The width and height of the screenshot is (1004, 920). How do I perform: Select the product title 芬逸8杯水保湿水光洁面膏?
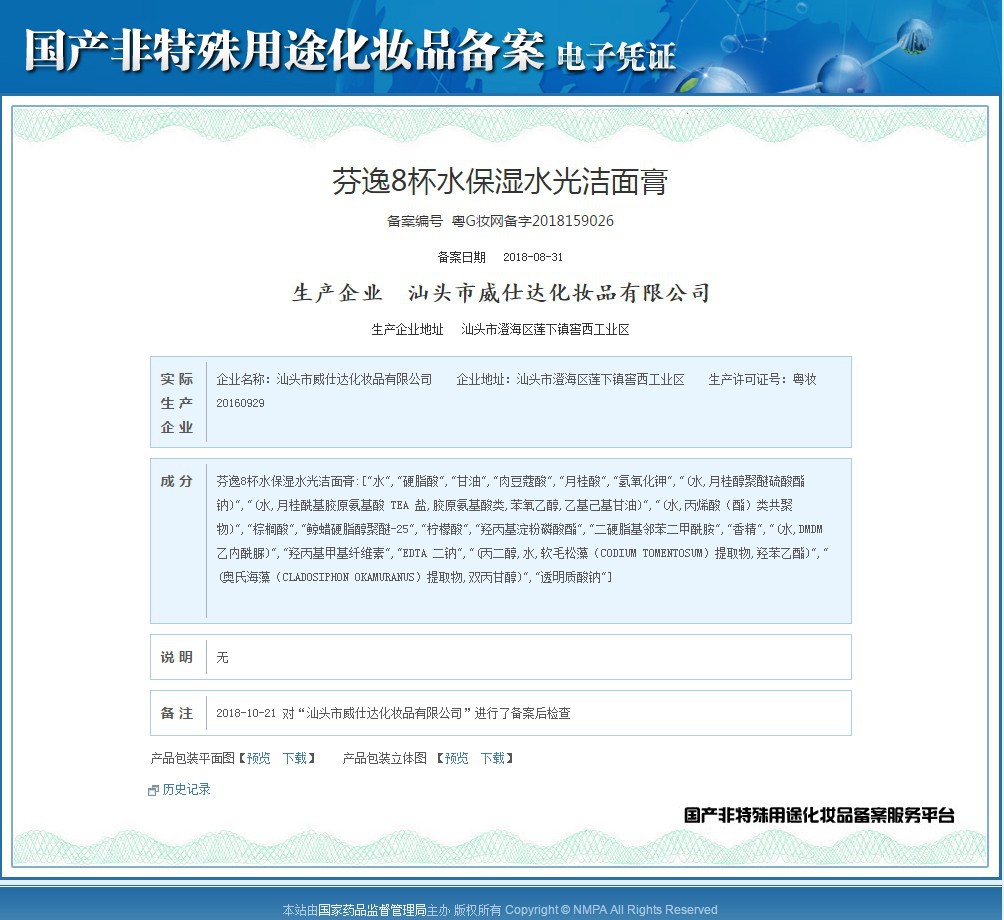coord(500,182)
